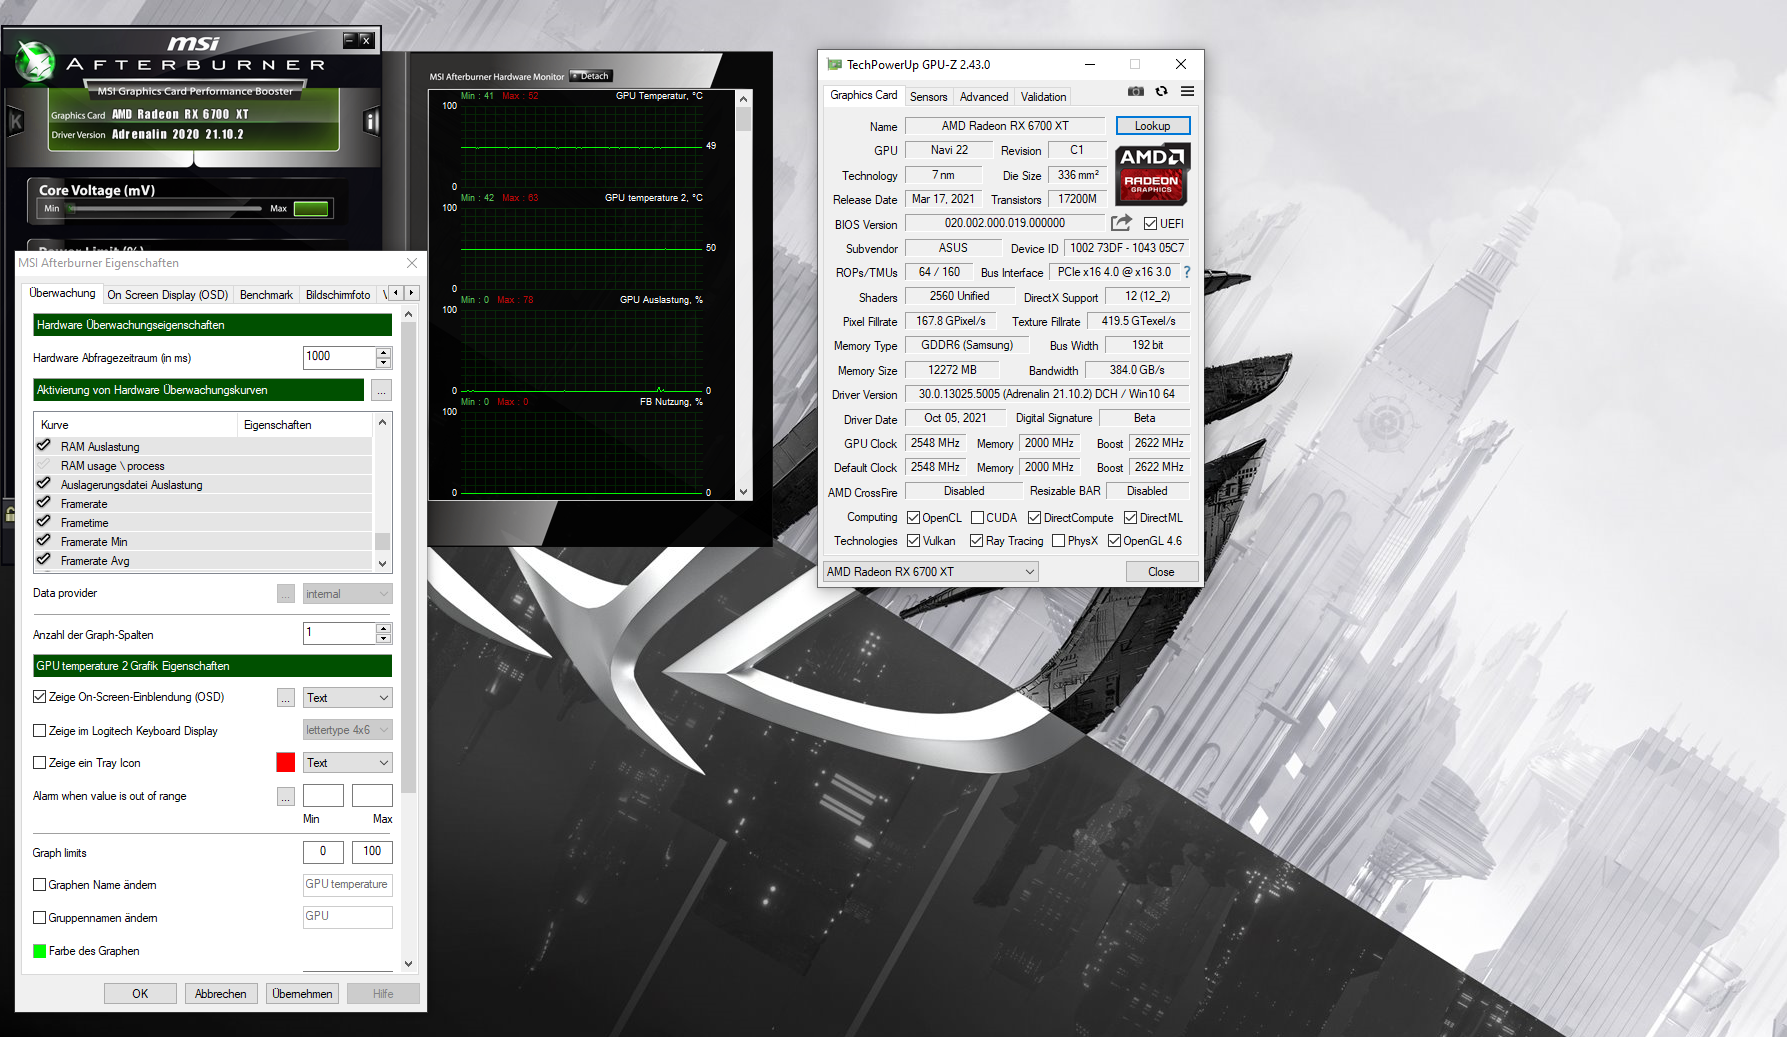Take a GPU-Z screenshot with camera icon
The image size is (1787, 1037).
pos(1136,91)
